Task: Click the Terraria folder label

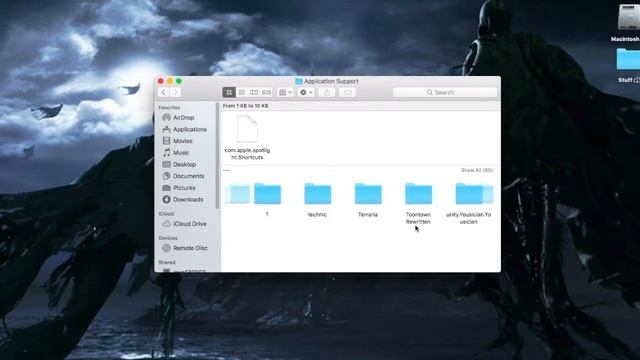Action: [368, 215]
